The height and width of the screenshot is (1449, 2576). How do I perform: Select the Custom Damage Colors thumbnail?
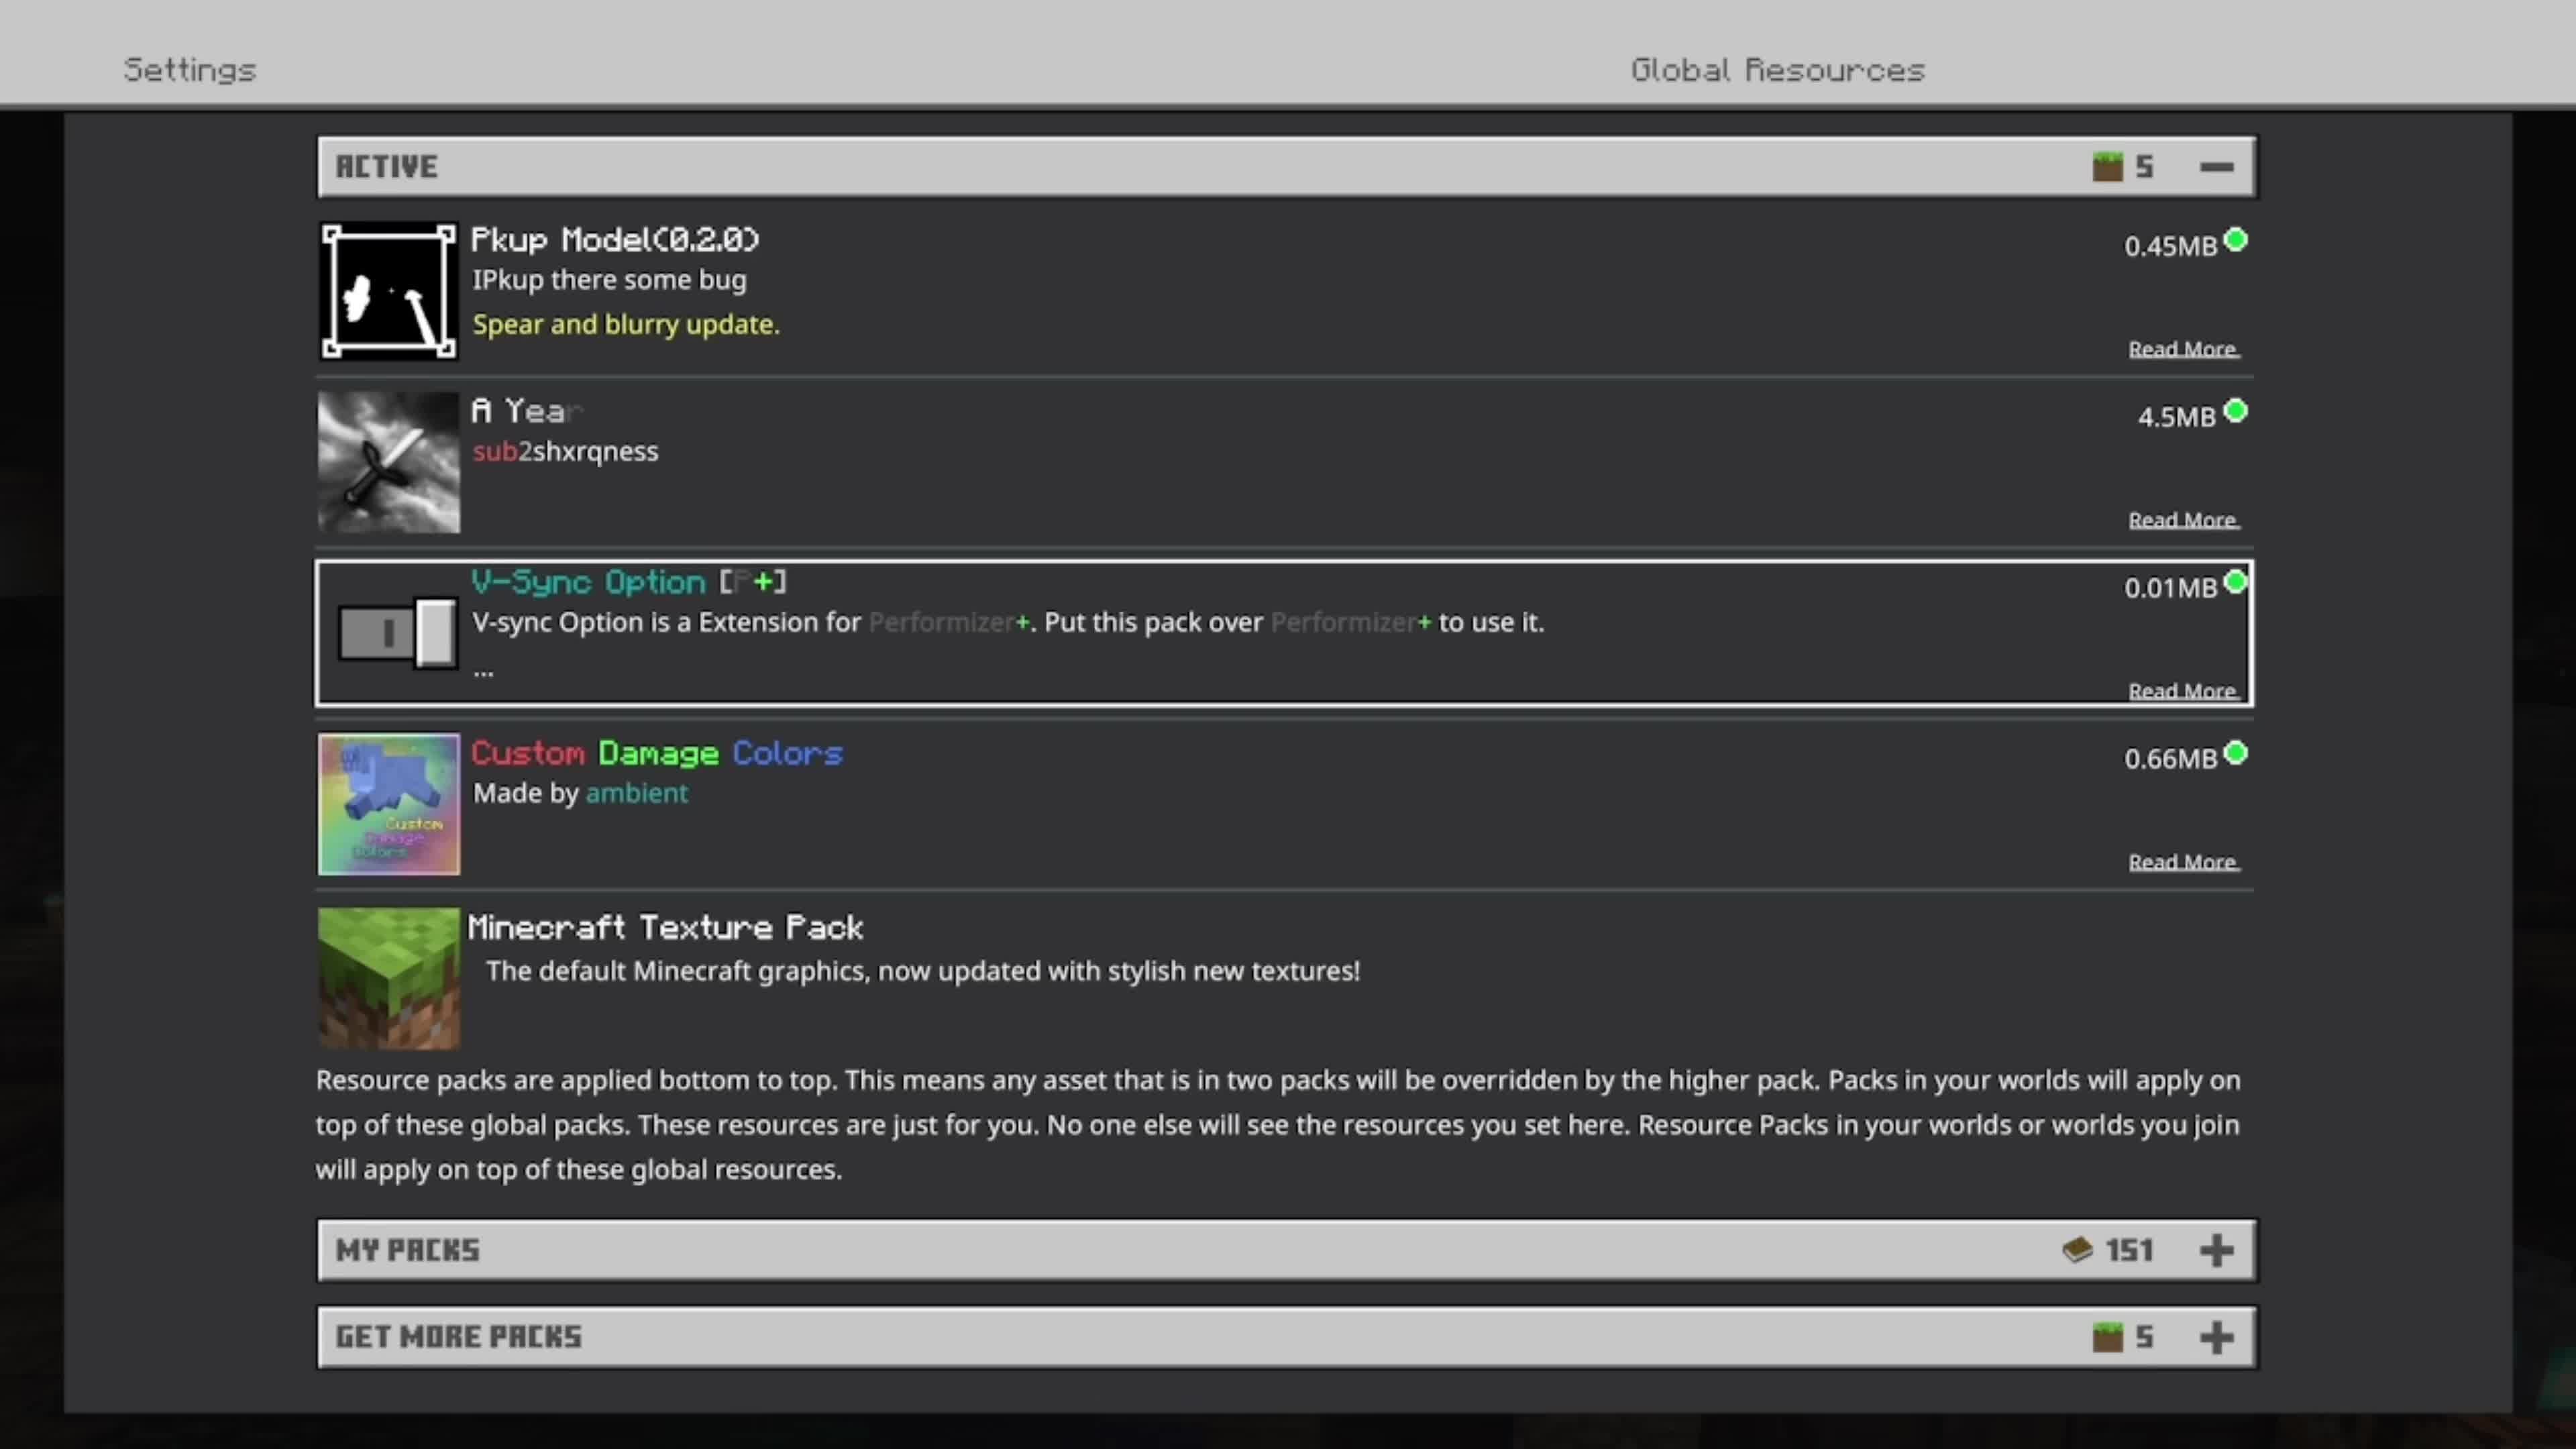(389, 804)
